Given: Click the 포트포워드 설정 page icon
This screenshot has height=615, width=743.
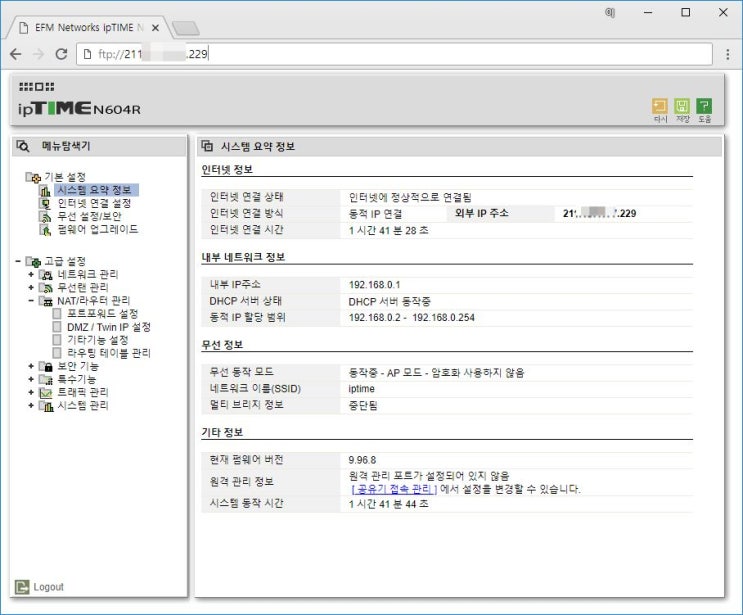Looking at the screenshot, I should tap(57, 314).
